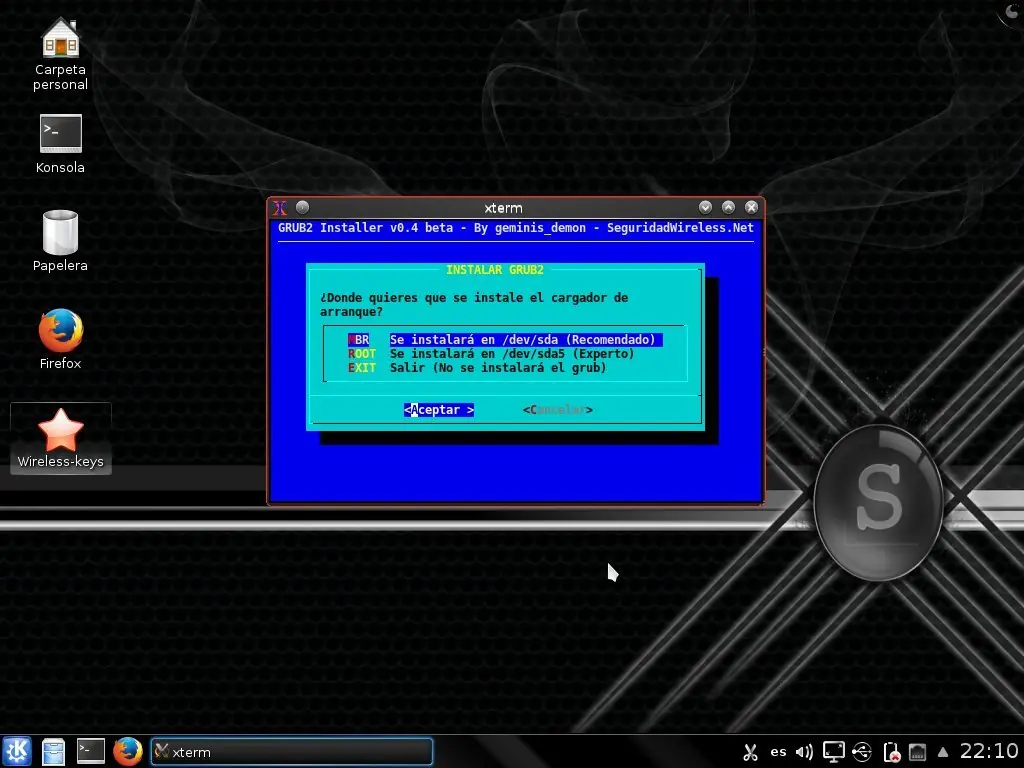Select ROOT install to /dev/sda5 option
The height and width of the screenshot is (768, 1024).
(490, 354)
